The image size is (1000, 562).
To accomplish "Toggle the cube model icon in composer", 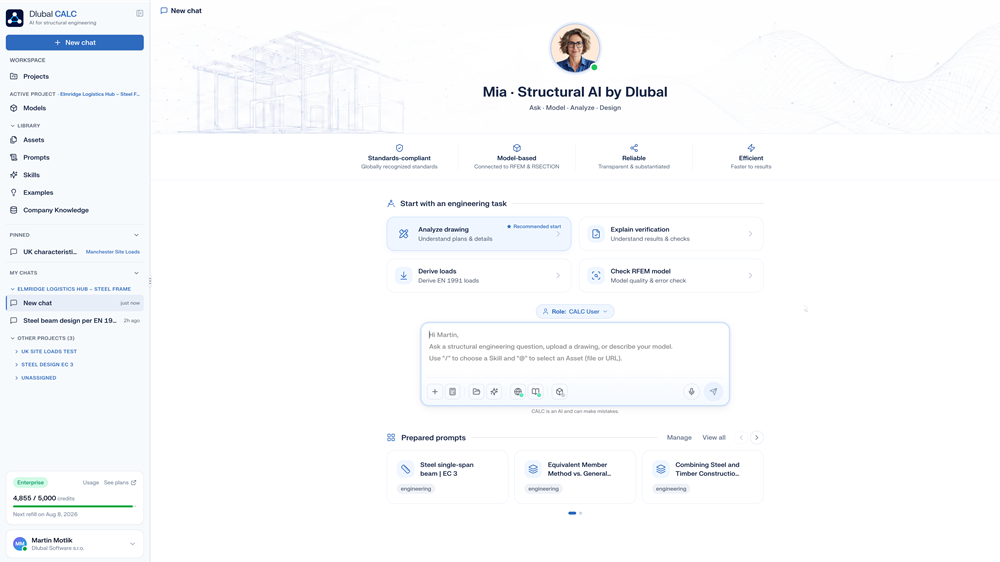I will [x=559, y=392].
